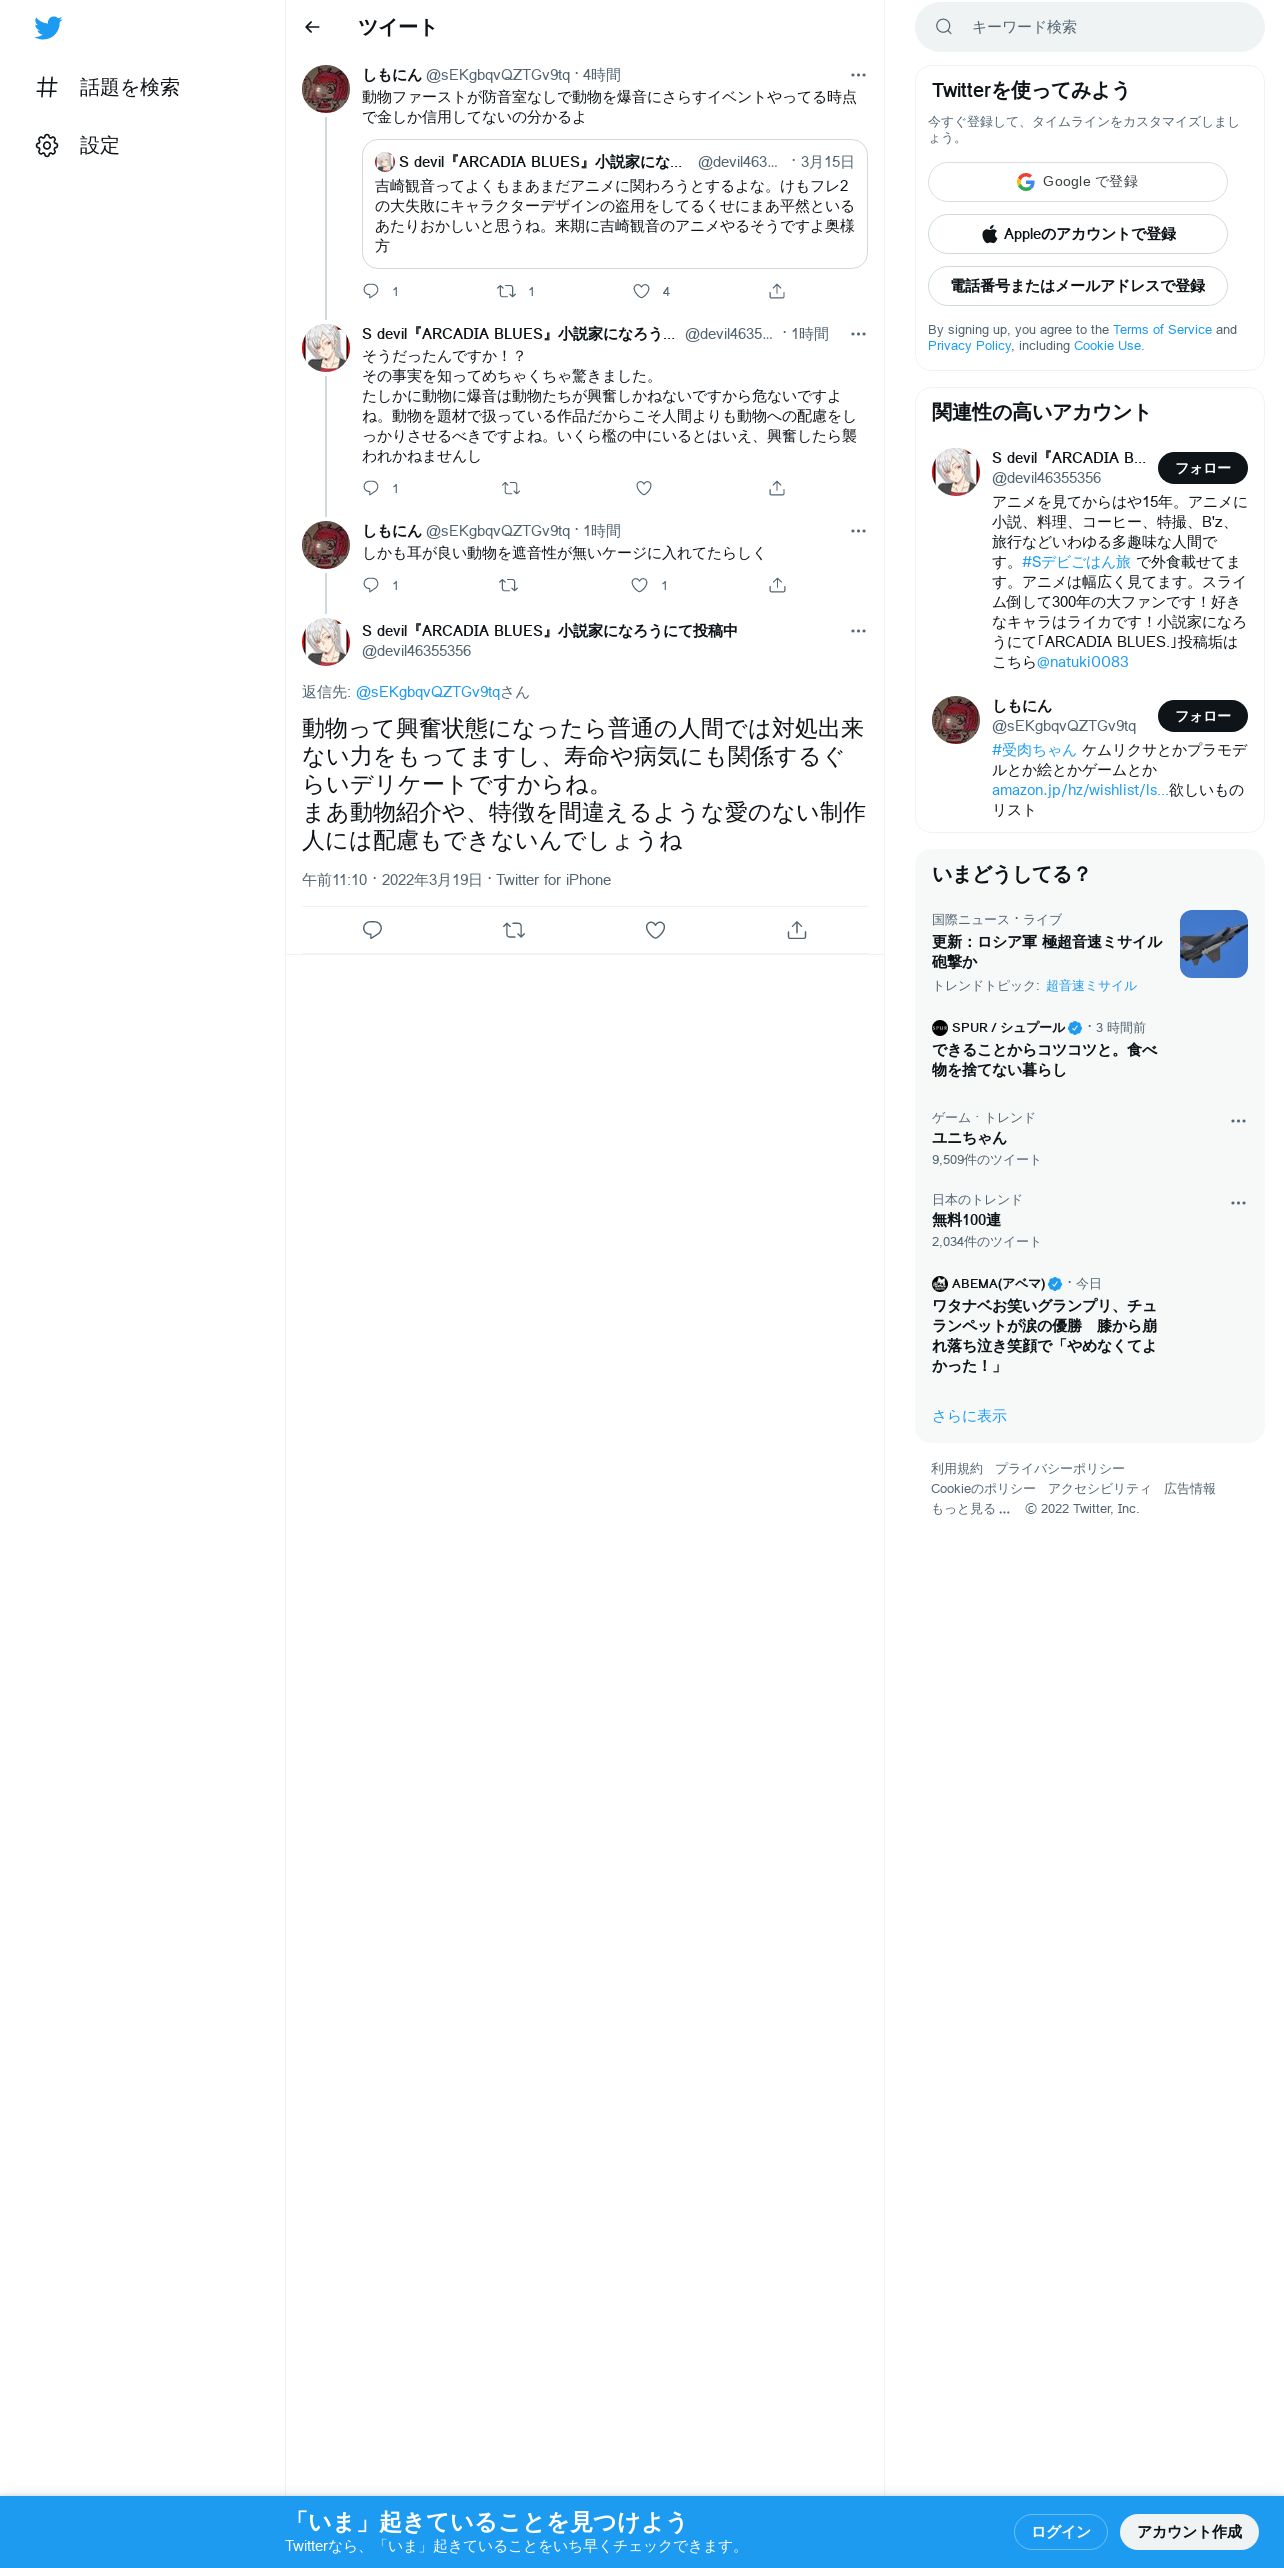Image resolution: width=1284 pixels, height=2568 pixels.
Task: Follow しもにん in related accounts
Action: coord(1203,716)
